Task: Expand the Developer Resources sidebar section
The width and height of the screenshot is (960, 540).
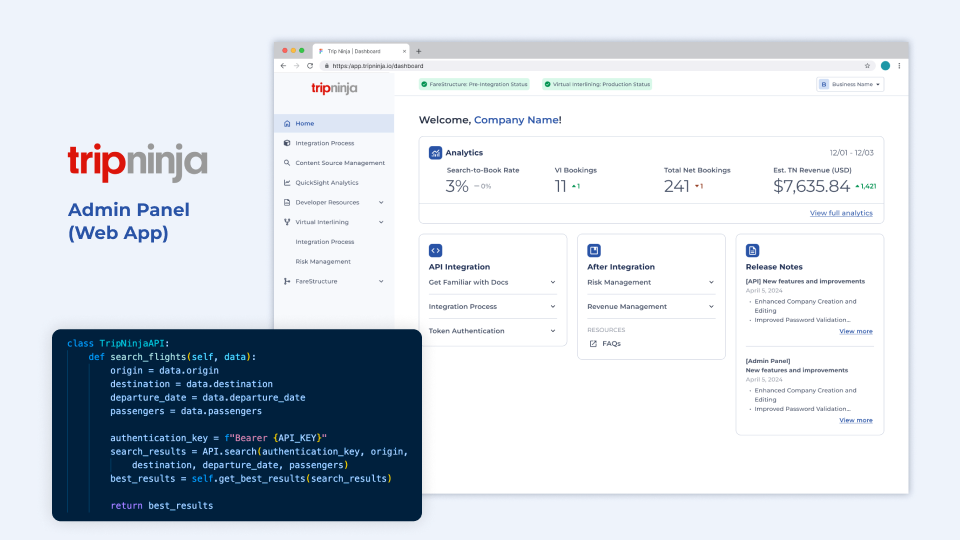Action: click(x=381, y=202)
